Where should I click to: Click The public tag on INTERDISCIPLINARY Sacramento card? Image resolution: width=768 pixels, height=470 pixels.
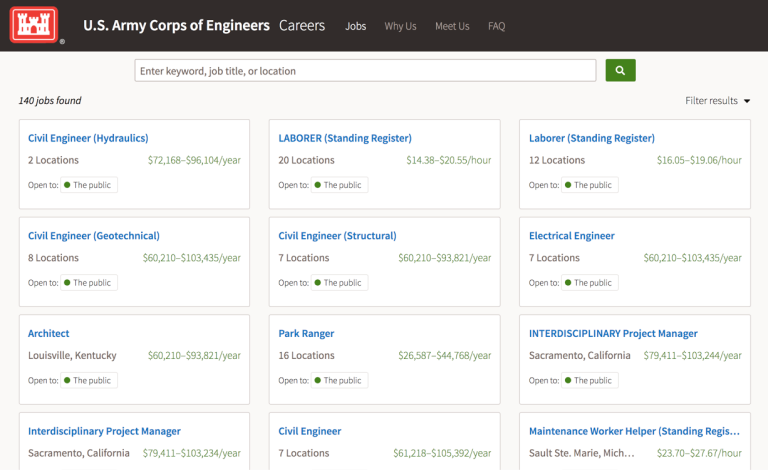pos(590,380)
